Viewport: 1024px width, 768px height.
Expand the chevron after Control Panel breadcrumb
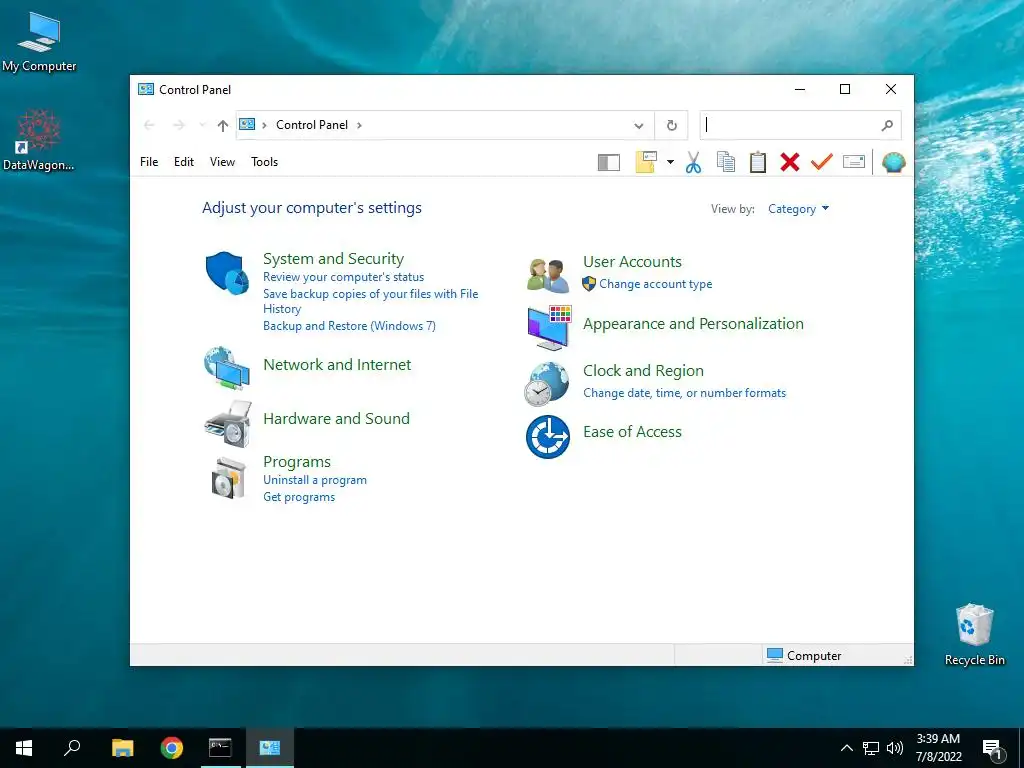click(x=359, y=125)
